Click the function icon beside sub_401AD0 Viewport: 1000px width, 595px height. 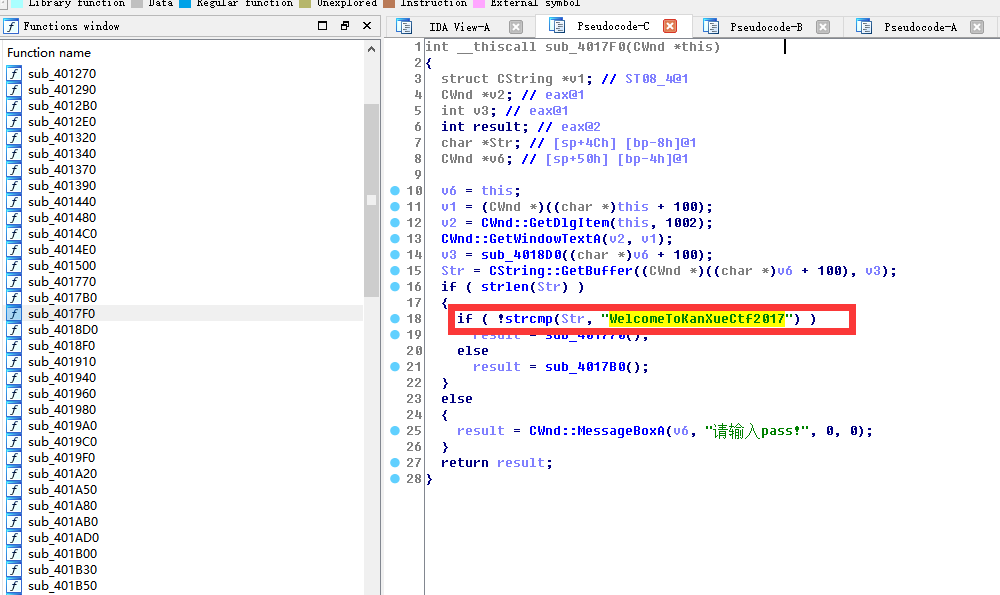tap(14, 538)
